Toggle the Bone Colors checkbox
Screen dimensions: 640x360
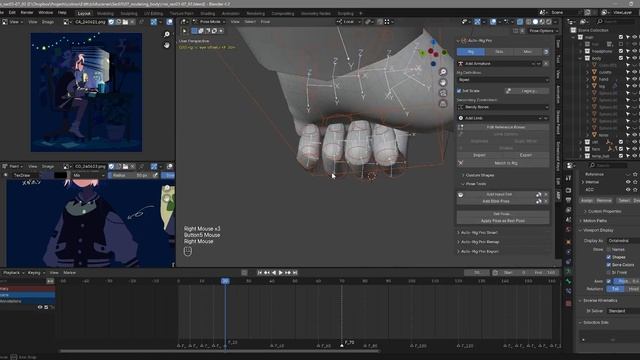point(609,265)
